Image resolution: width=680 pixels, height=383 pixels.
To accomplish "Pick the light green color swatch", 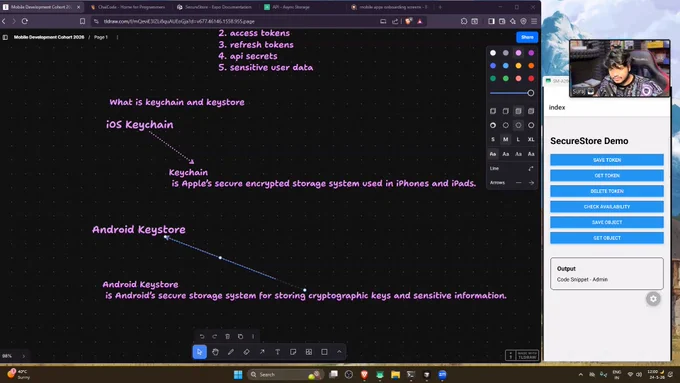I will [x=506, y=79].
